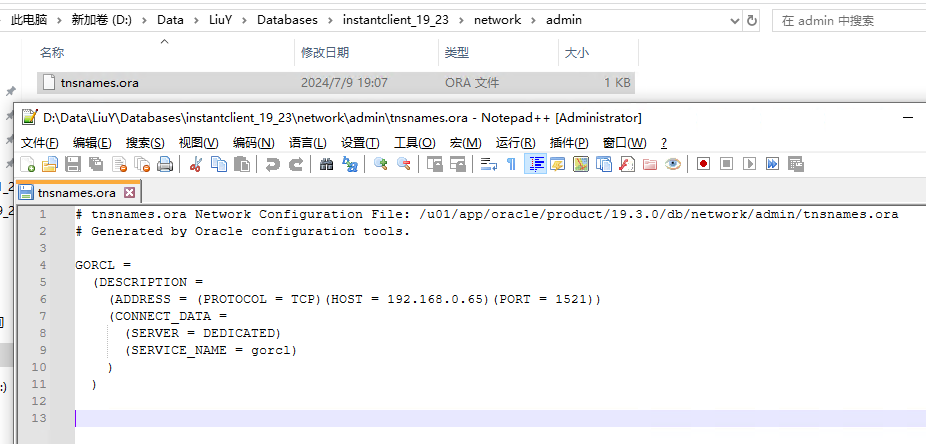Zoom out using the magnifier minus icon
Image resolution: width=926 pixels, height=444 pixels.
(x=403, y=164)
